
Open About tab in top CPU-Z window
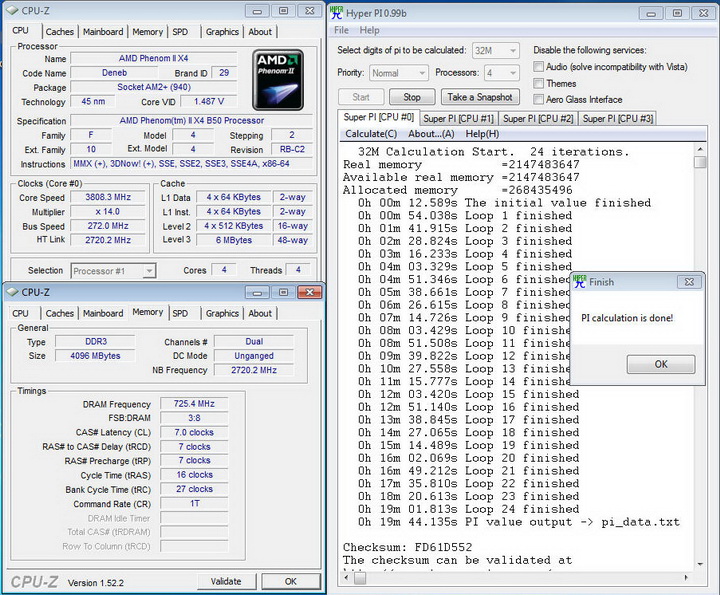(260, 32)
